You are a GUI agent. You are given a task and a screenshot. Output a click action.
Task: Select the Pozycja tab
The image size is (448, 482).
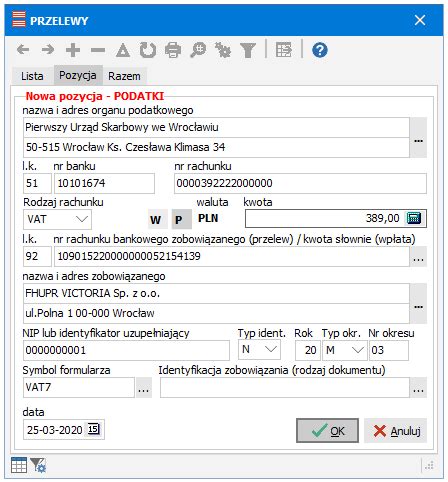click(x=78, y=75)
